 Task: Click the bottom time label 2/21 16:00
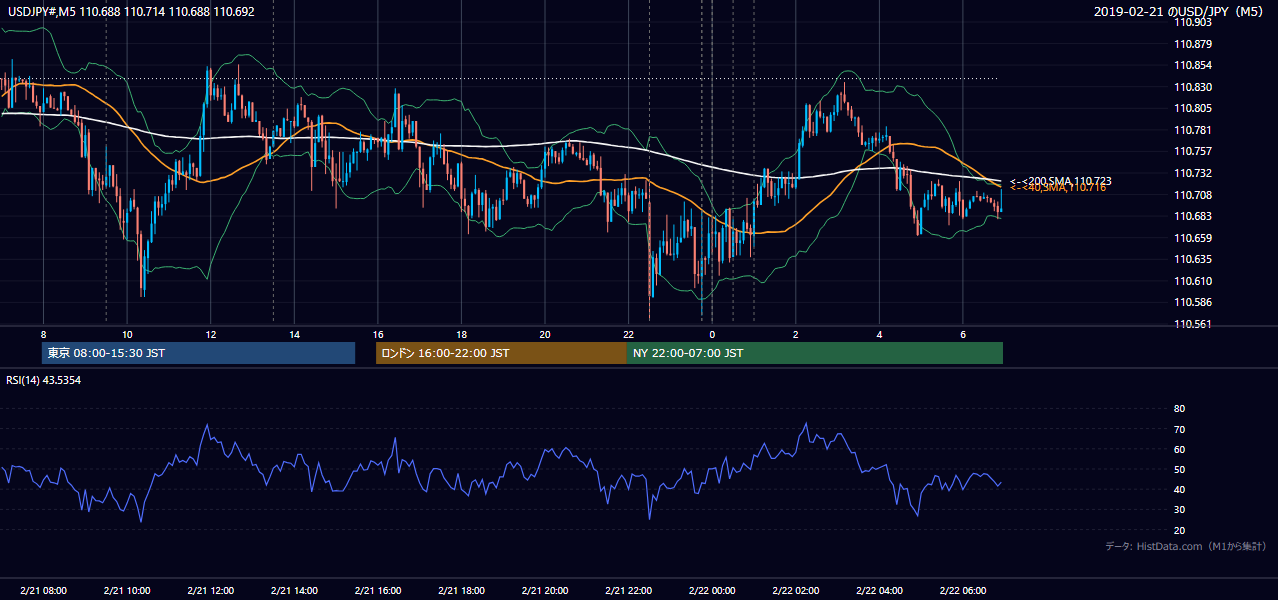pos(377,591)
